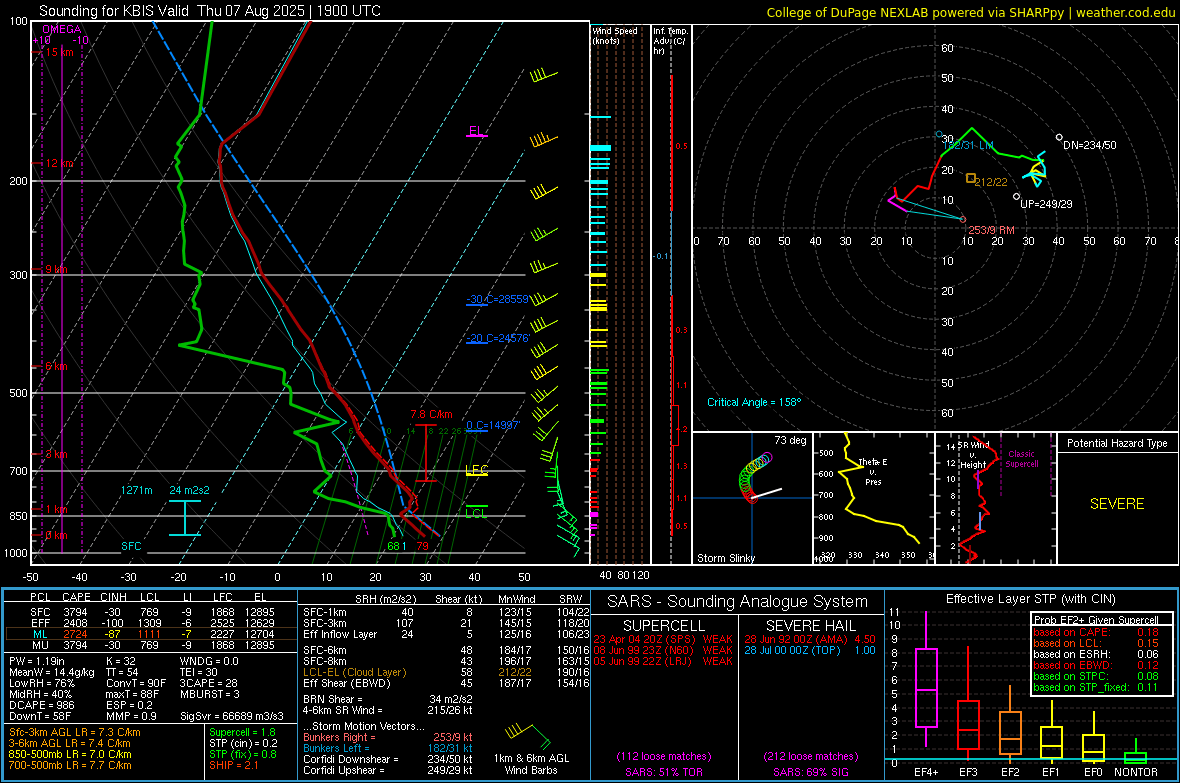This screenshot has height=783, width=1180.
Task: Click the 'SARS: 51% TOR' result
Action: click(664, 772)
